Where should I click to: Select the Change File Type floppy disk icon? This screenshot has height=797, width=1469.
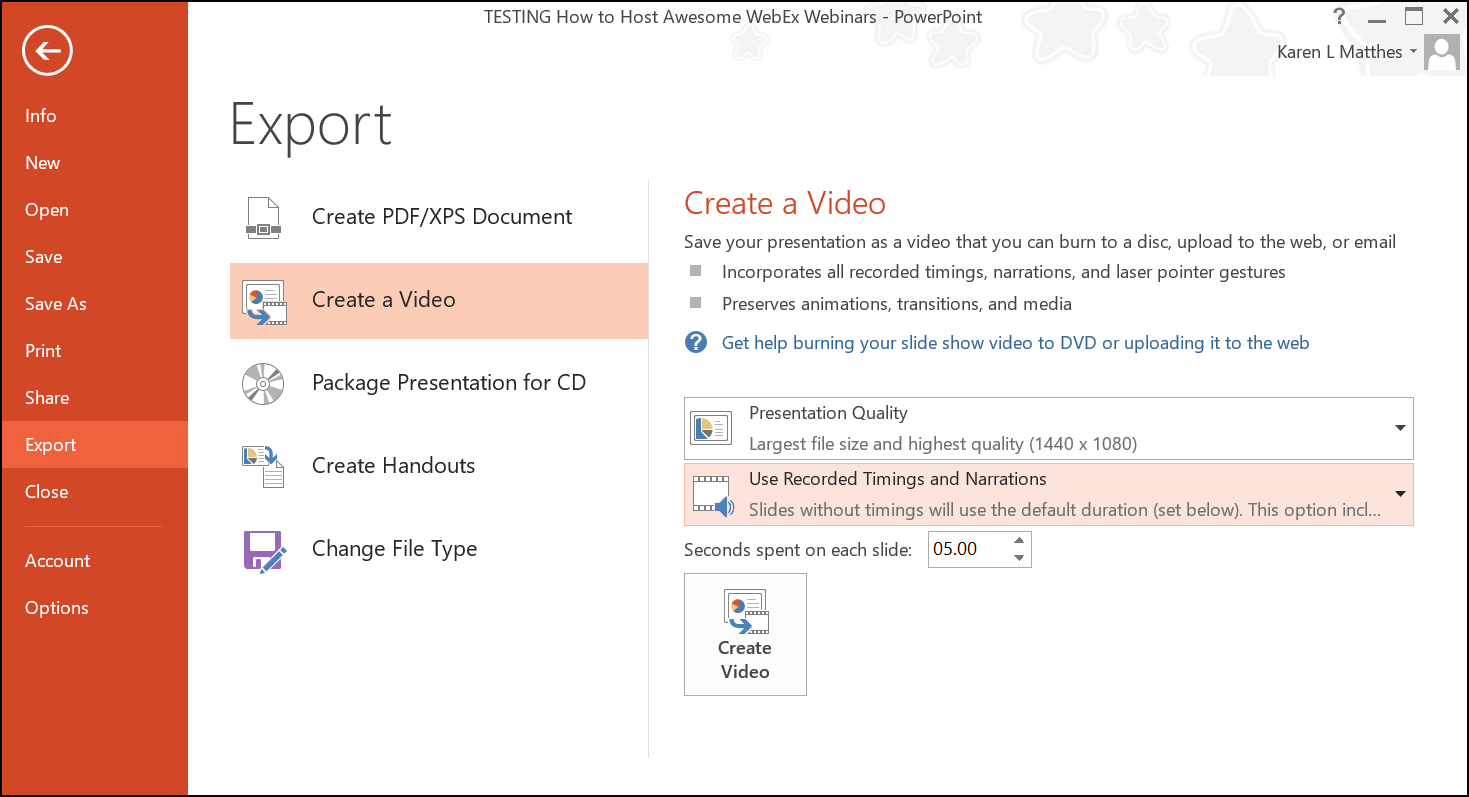[262, 549]
